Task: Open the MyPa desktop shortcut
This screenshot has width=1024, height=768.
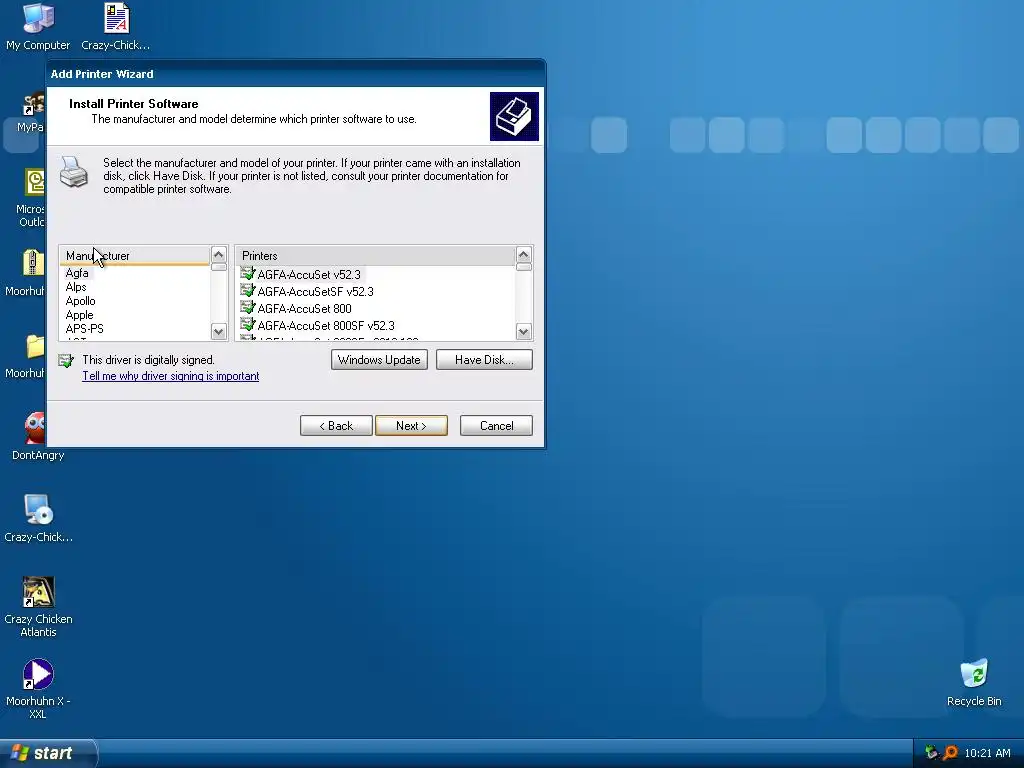Action: (x=31, y=112)
